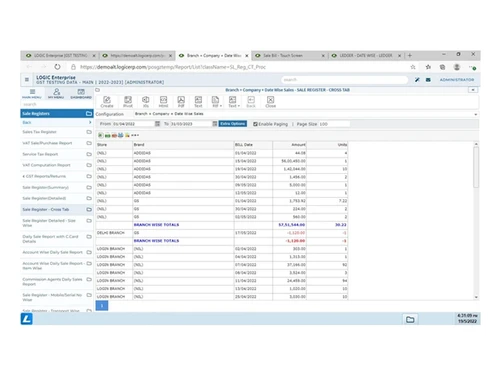Viewport: 500px width, 375px height.
Task: Open the Rtf export dropdown
Action: point(216,102)
